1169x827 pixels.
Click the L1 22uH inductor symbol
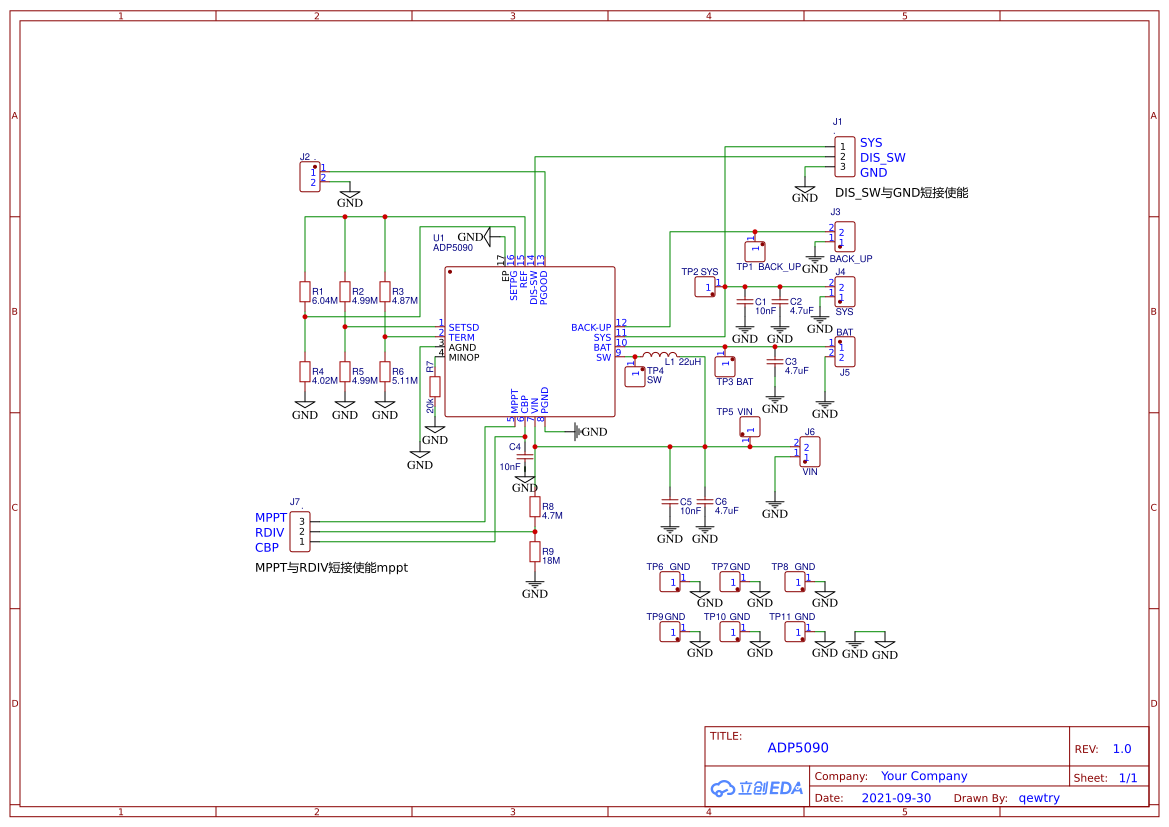(x=660, y=355)
